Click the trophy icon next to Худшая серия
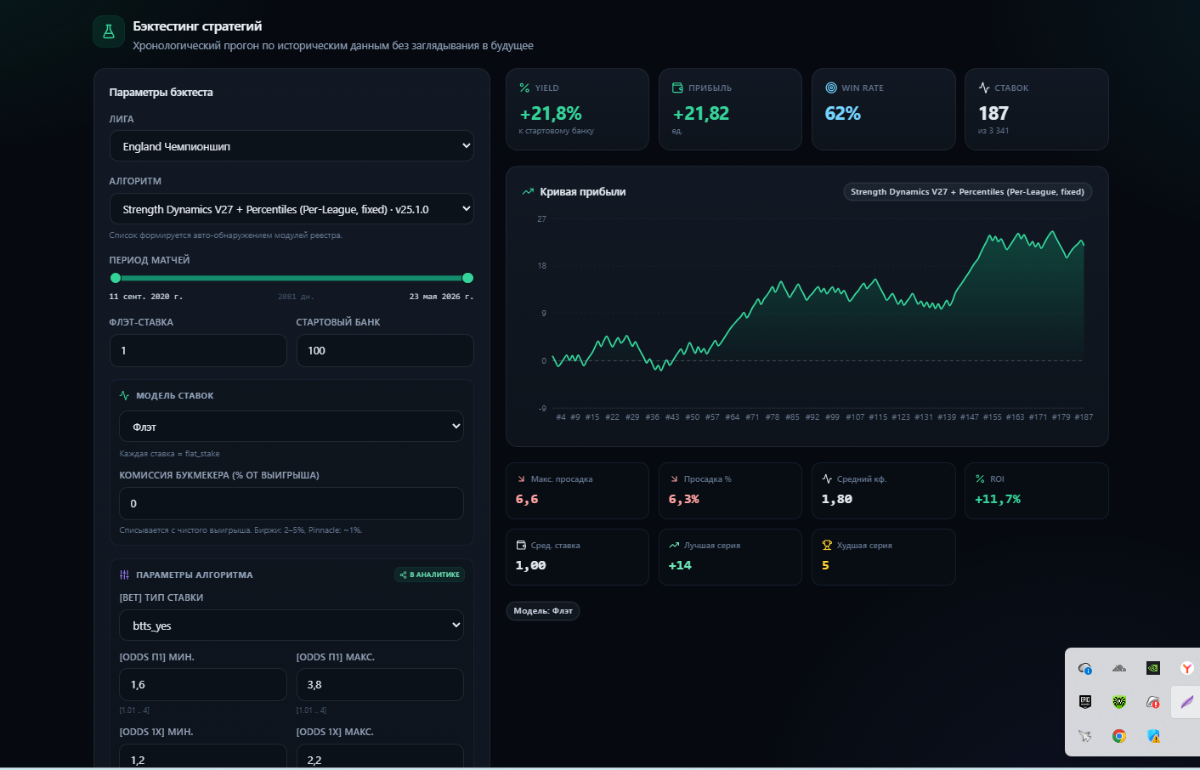The image size is (1200, 770). (826, 546)
